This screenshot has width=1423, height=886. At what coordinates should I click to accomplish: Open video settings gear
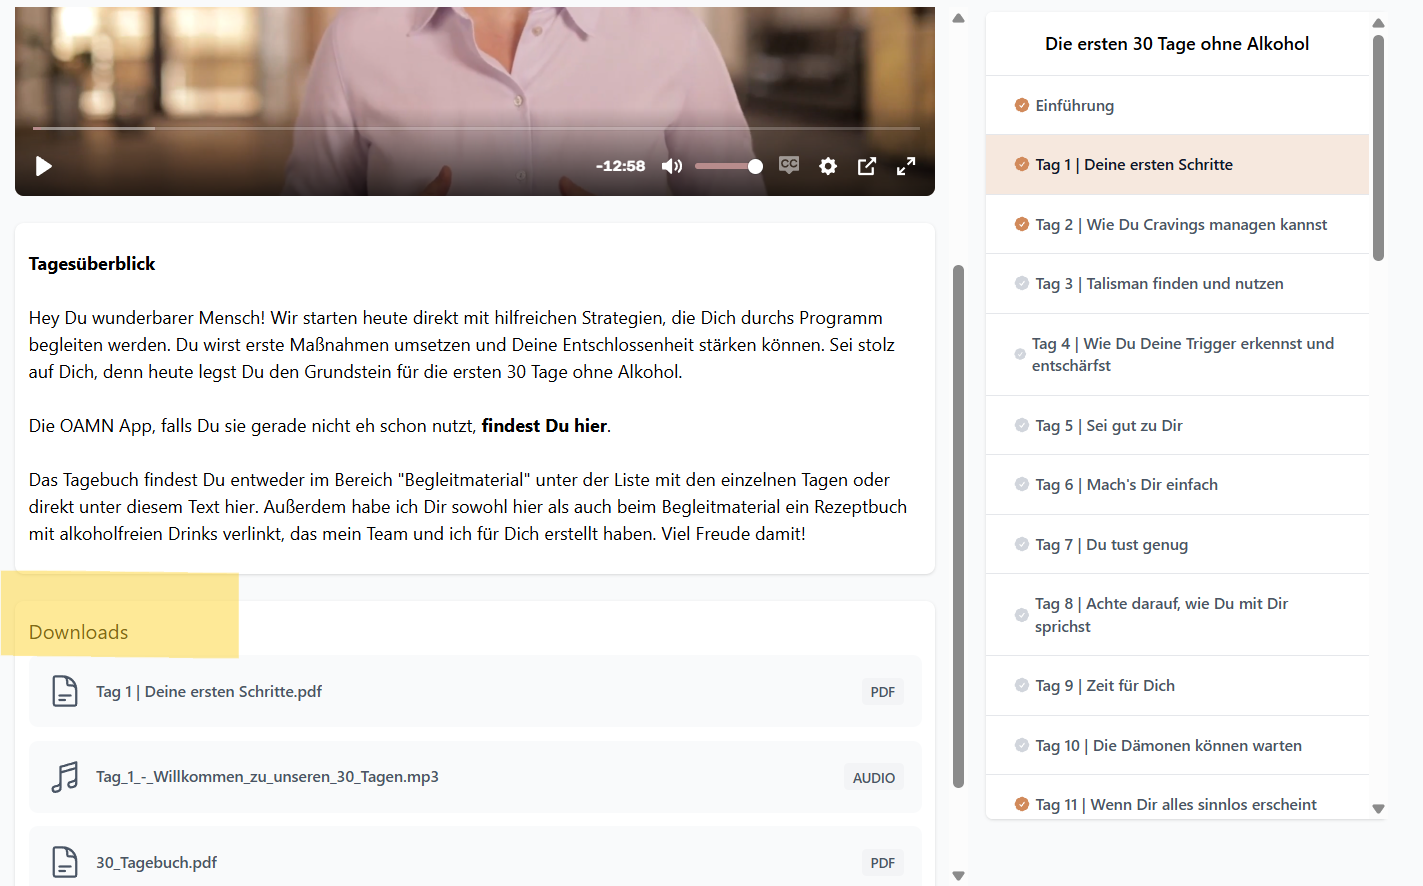(x=828, y=166)
